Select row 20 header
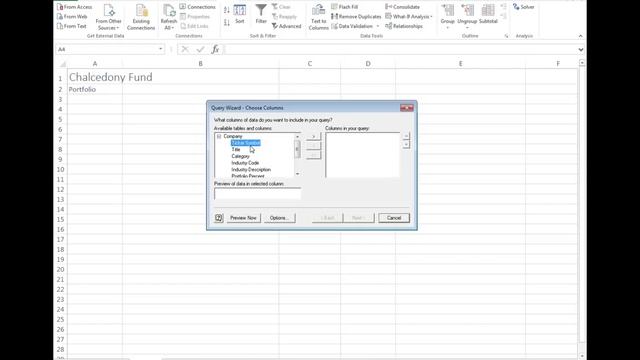 point(60,269)
